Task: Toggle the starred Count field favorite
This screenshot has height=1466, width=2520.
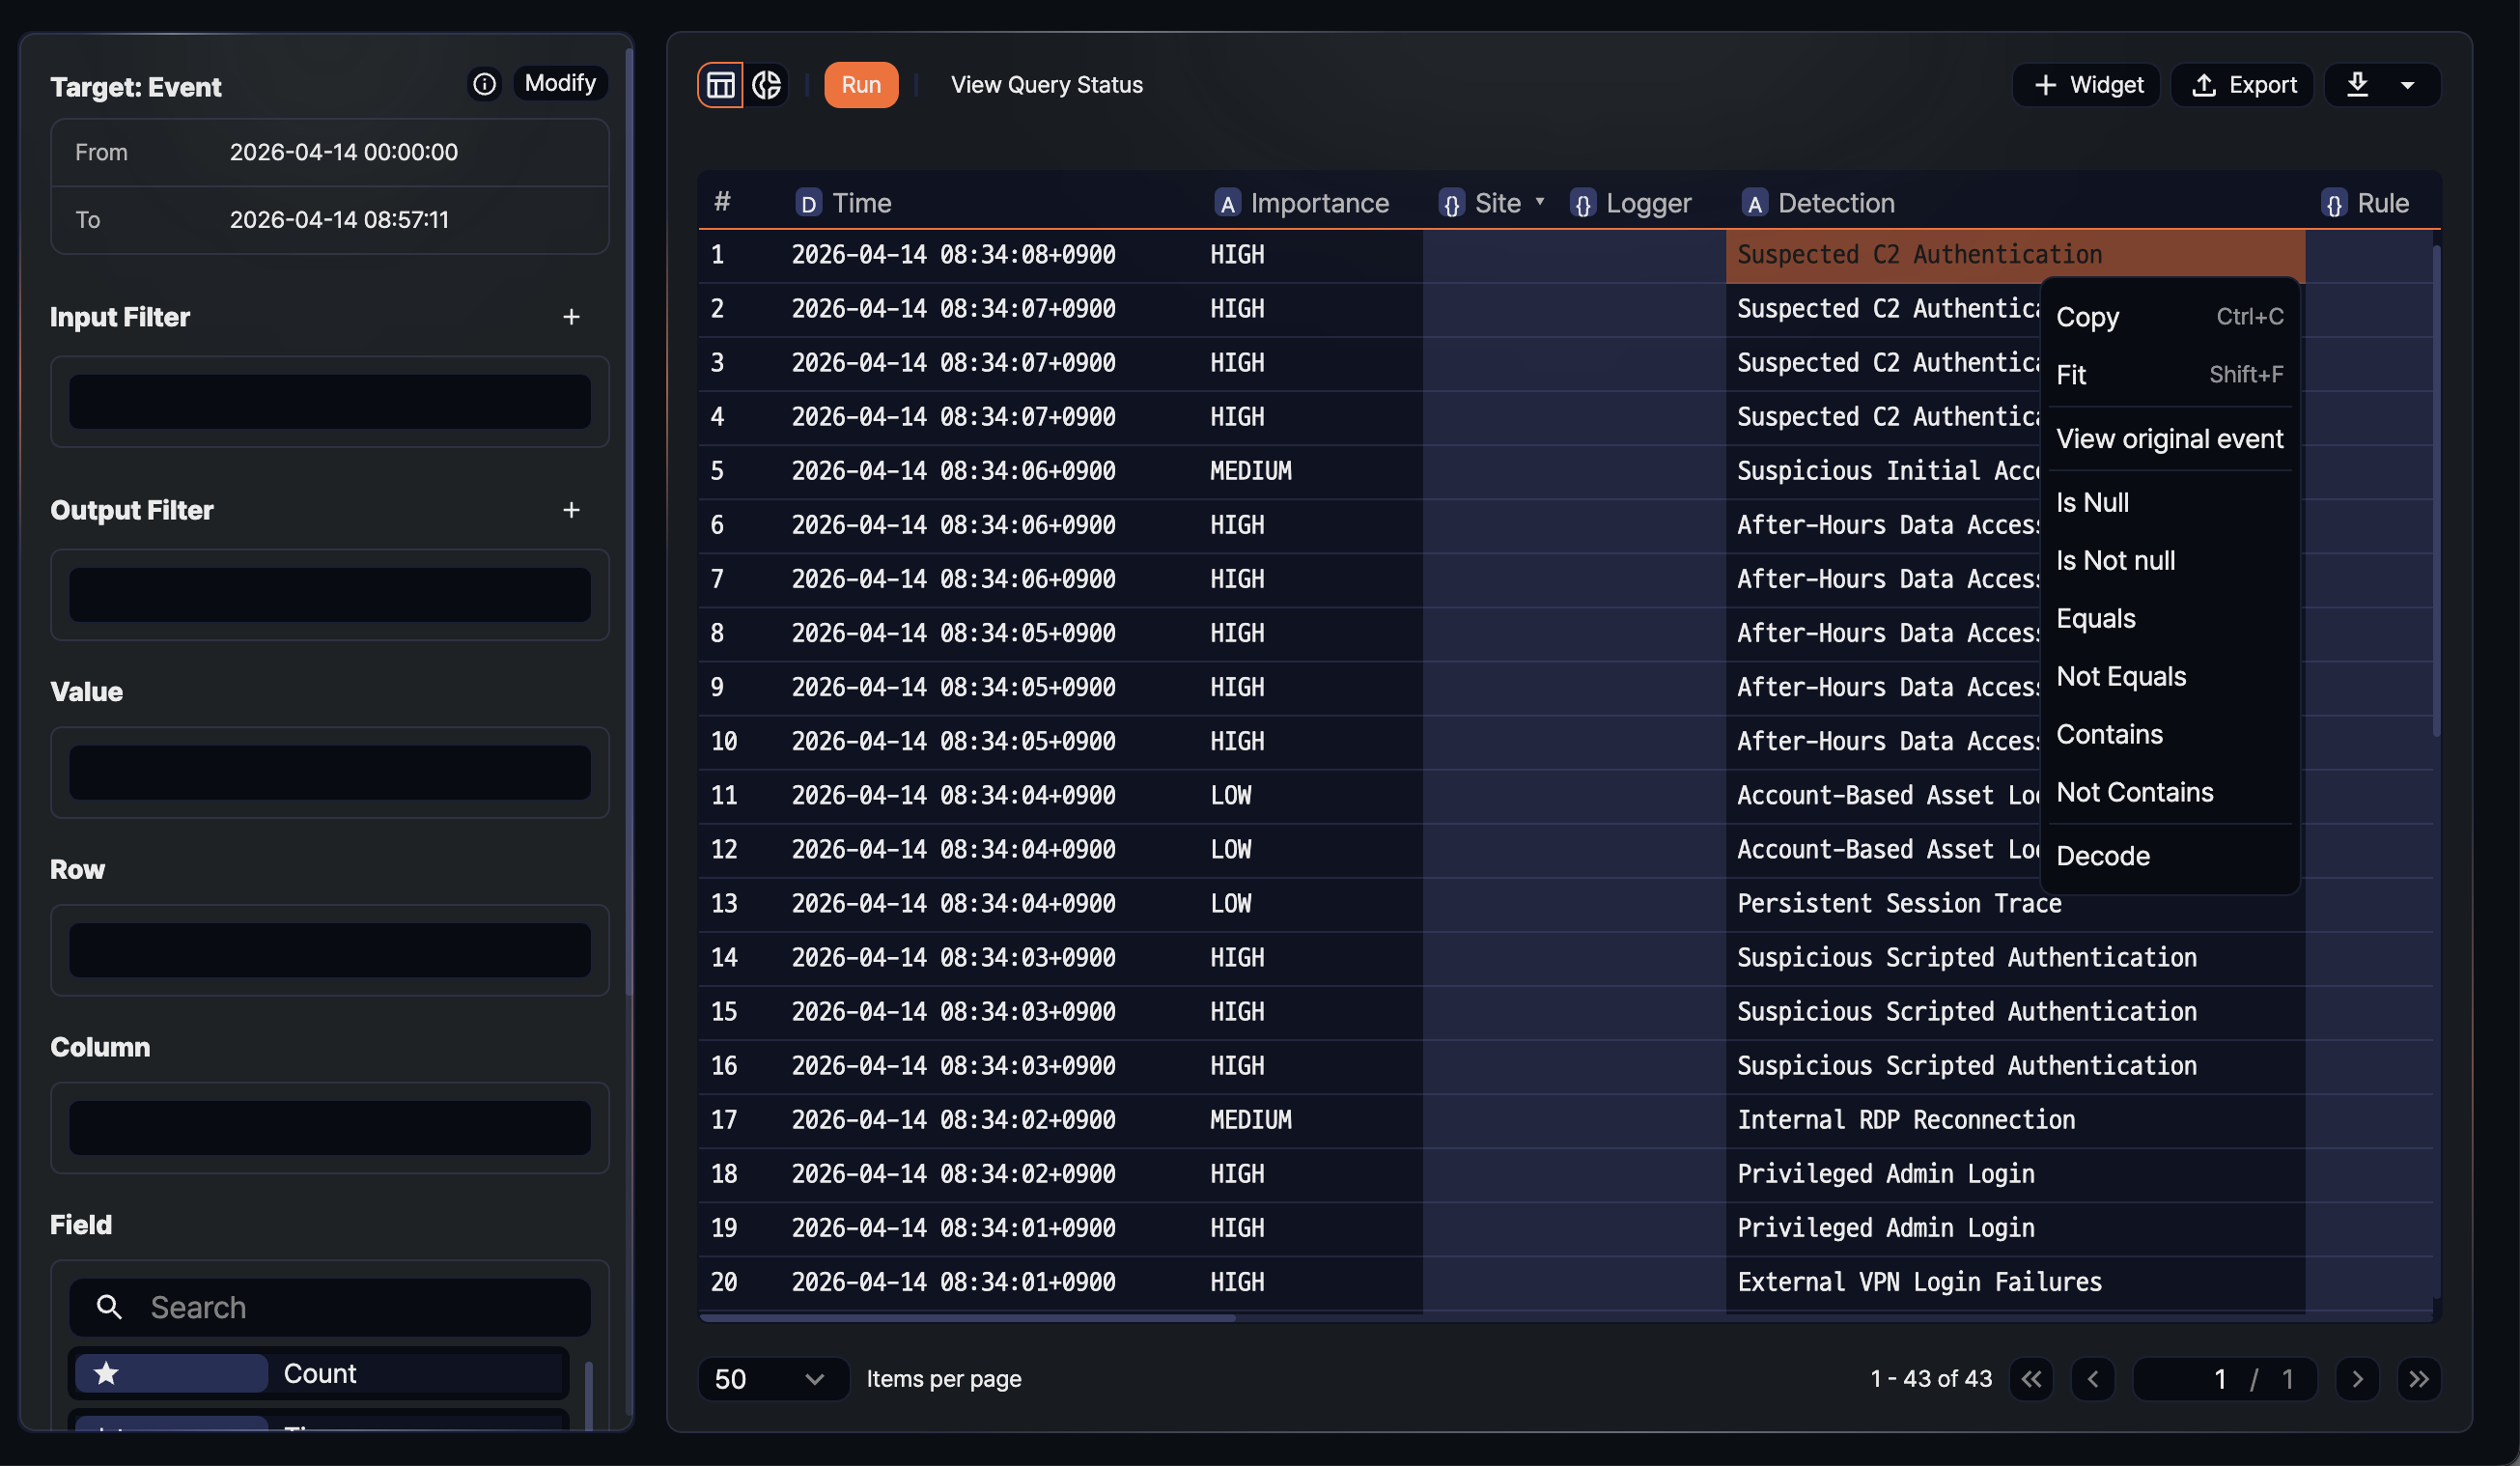Action: tap(106, 1373)
